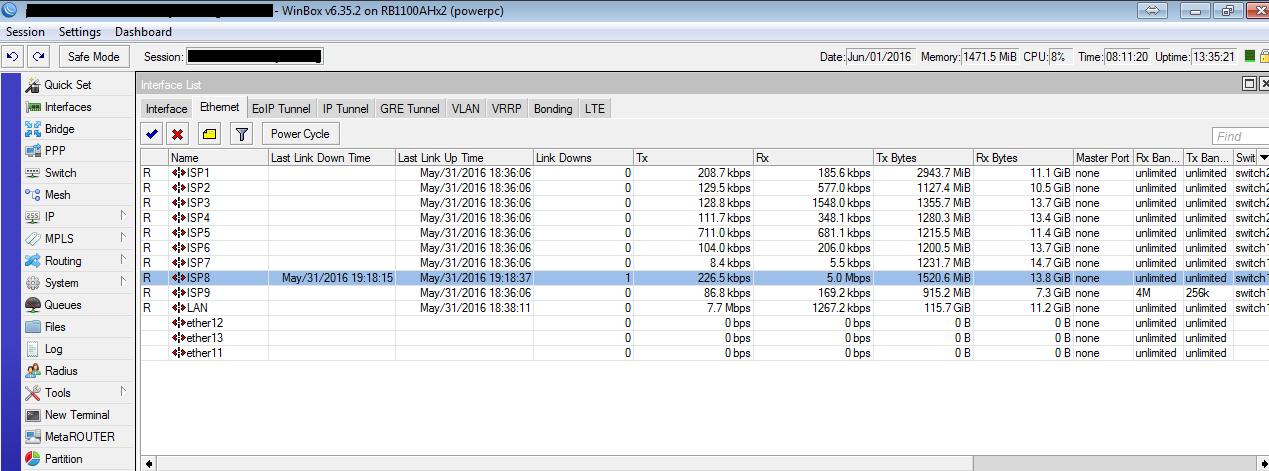
Task: Open the Mesh section
Action: pos(57,195)
